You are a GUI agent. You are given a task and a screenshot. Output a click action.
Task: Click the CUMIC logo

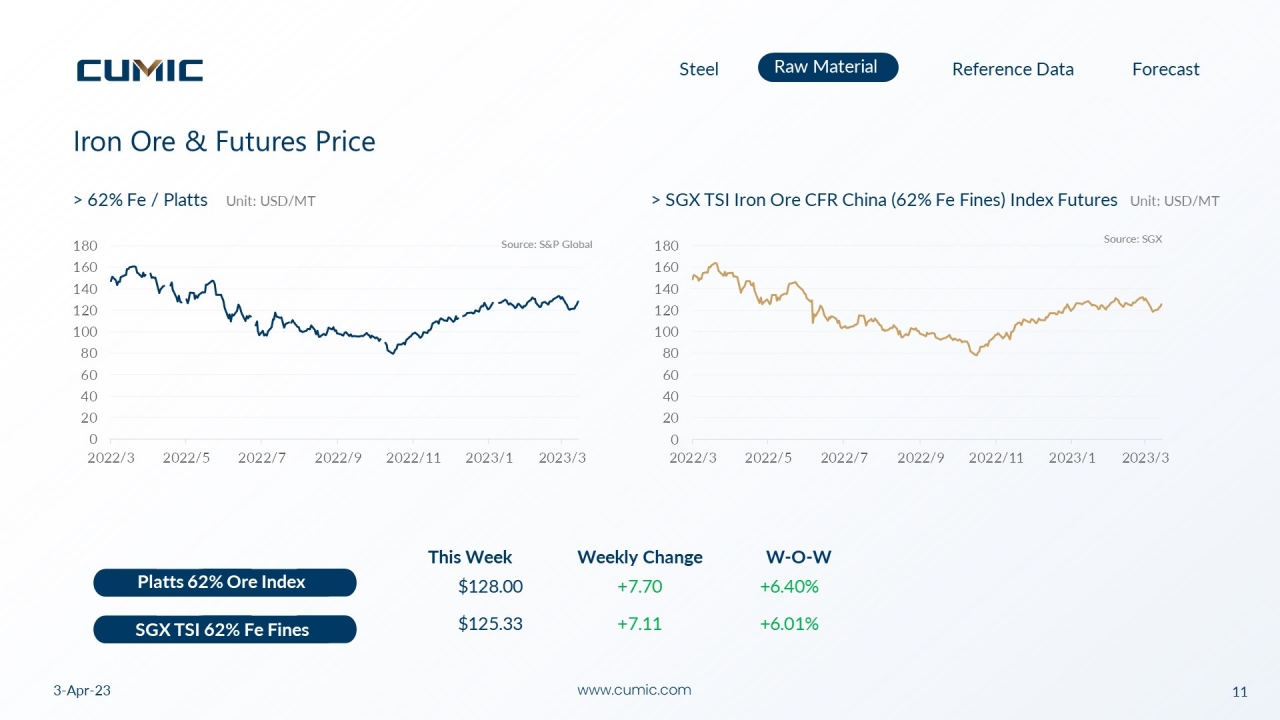(x=140, y=70)
